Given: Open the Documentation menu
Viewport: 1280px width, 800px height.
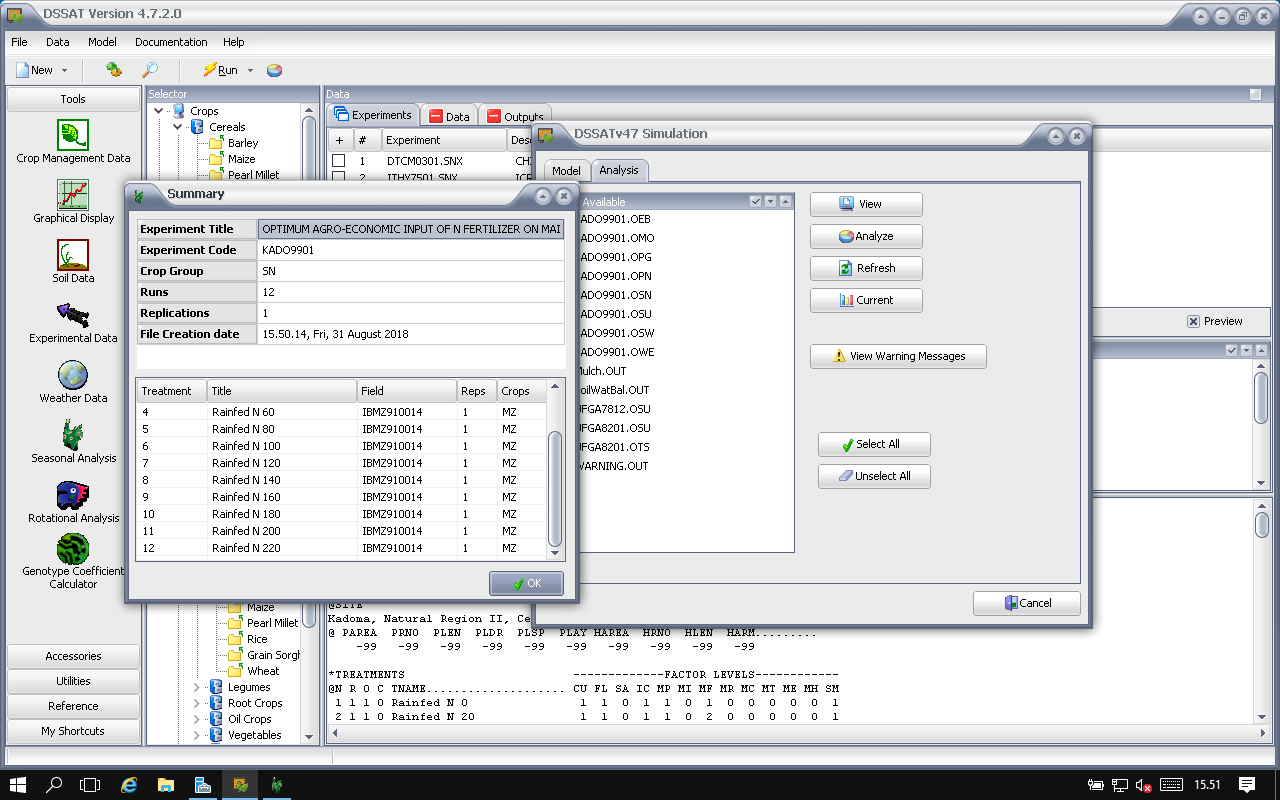Looking at the screenshot, I should (x=171, y=42).
